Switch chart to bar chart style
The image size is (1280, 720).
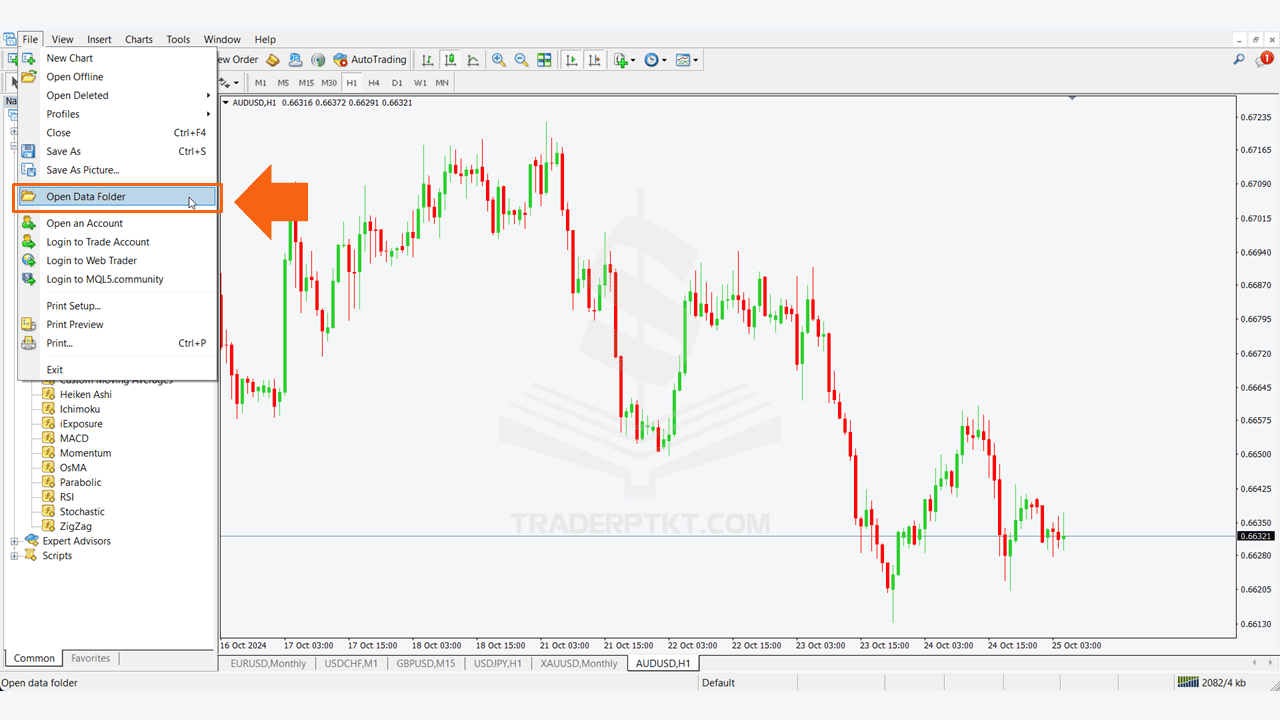pos(427,60)
